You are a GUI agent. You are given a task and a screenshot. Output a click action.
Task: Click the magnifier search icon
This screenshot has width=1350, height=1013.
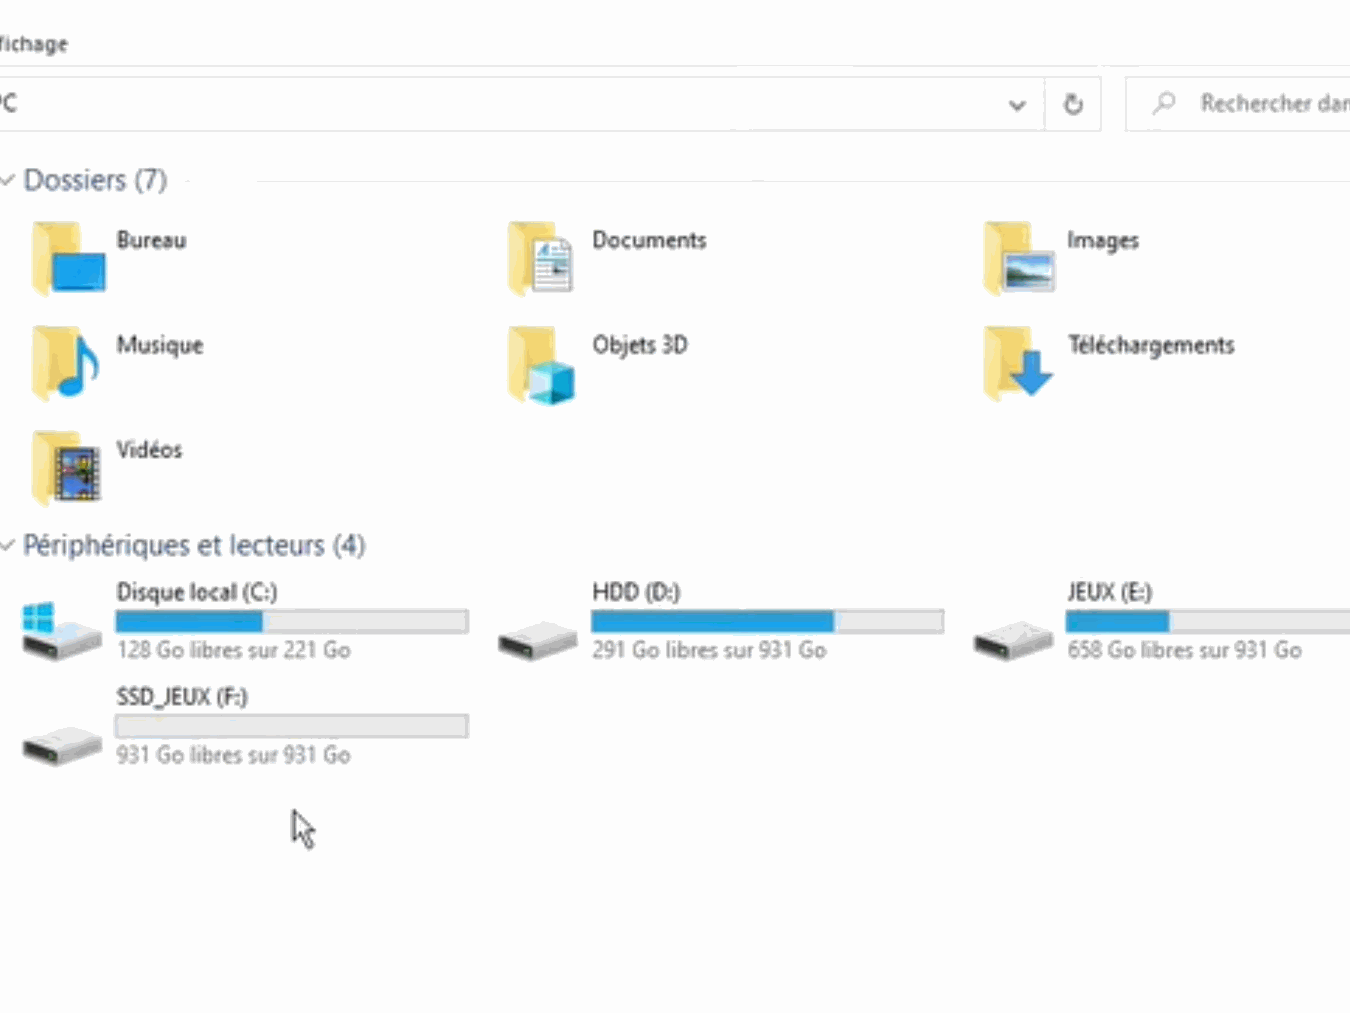tap(1163, 103)
